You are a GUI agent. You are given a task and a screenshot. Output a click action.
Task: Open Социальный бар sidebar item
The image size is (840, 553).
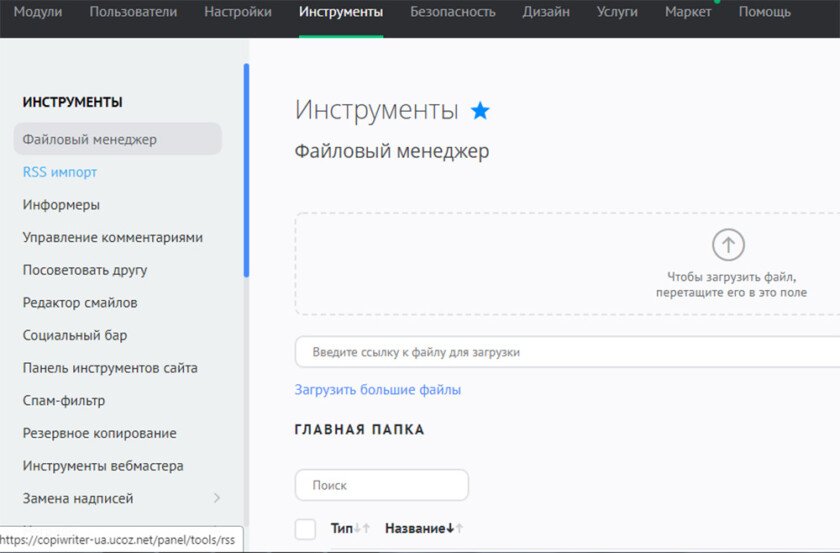[x=74, y=335]
